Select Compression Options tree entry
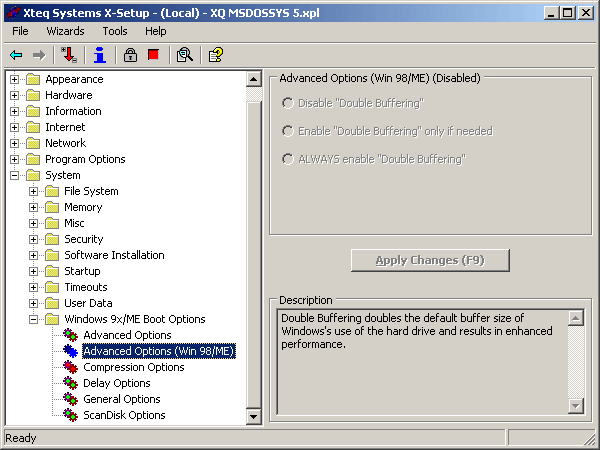The image size is (600, 450). pyautogui.click(x=134, y=367)
